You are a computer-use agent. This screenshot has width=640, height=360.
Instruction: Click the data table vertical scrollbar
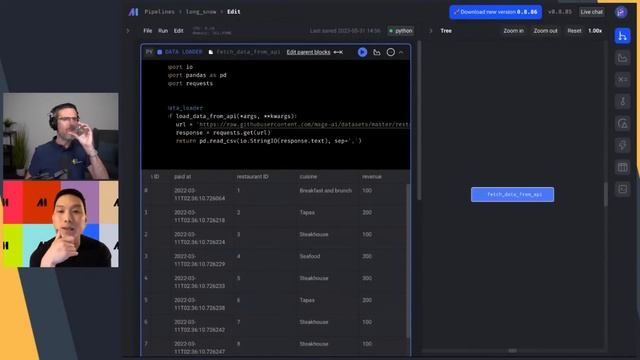(408, 261)
